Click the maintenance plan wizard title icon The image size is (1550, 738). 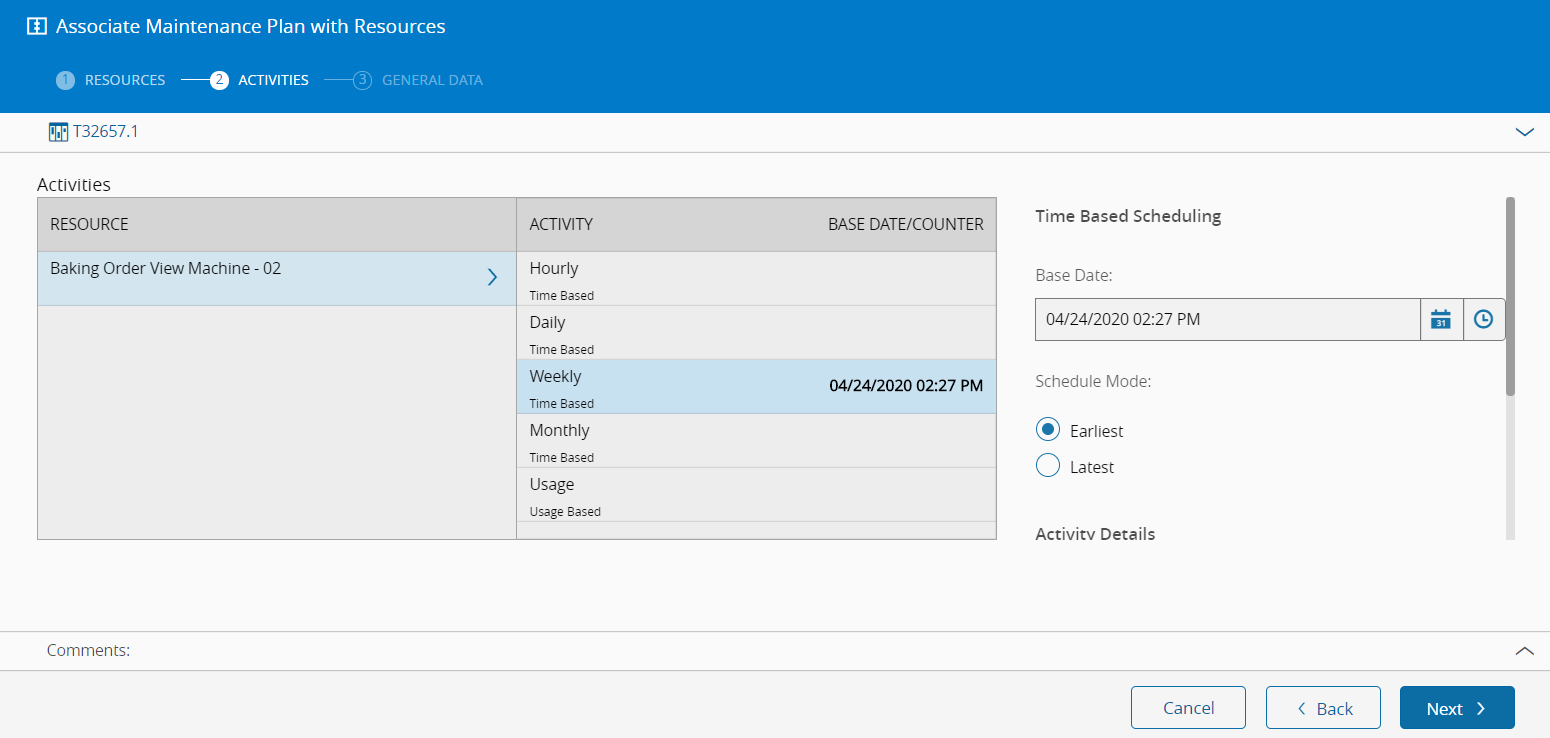37,27
